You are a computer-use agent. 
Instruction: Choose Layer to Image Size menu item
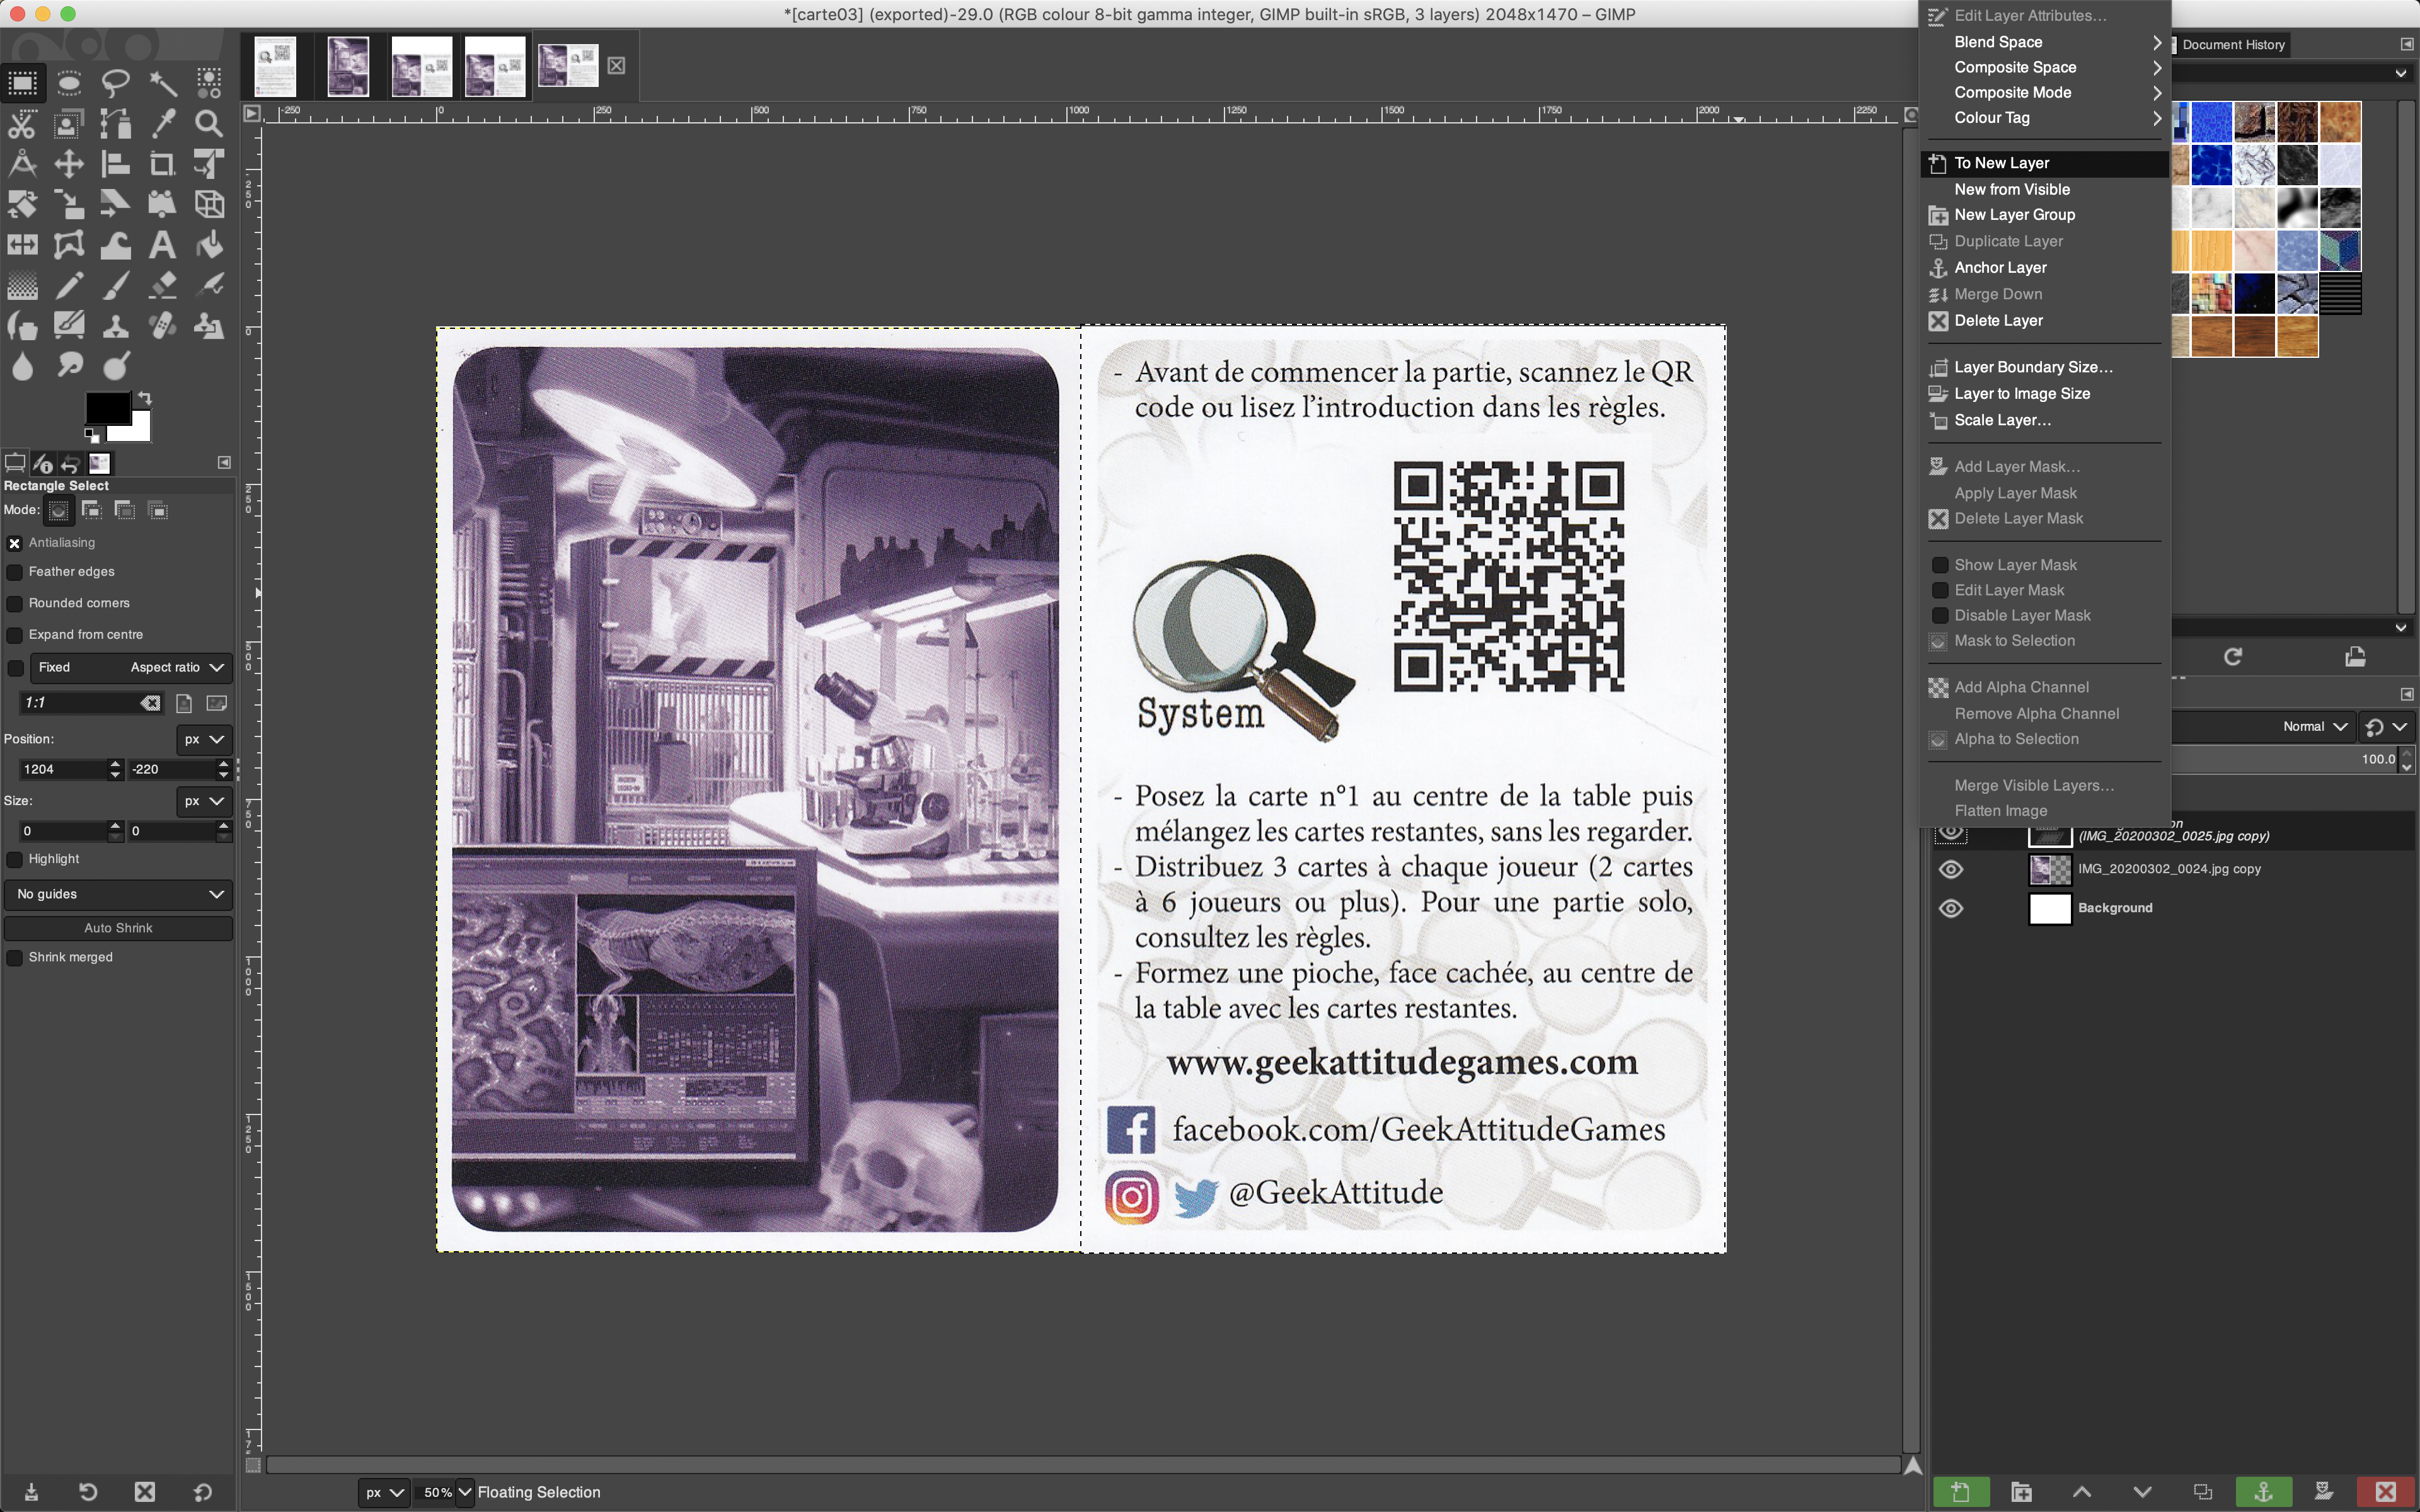[x=2045, y=394]
